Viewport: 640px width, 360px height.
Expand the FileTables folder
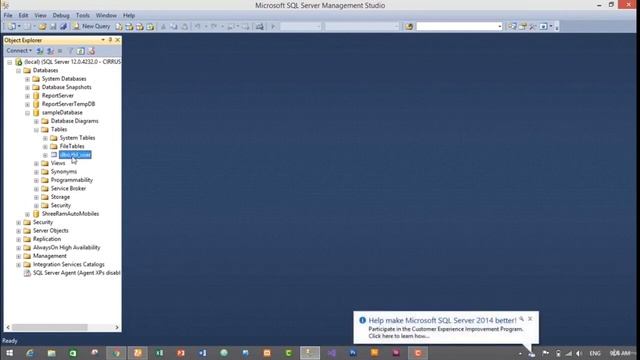[x=45, y=147]
